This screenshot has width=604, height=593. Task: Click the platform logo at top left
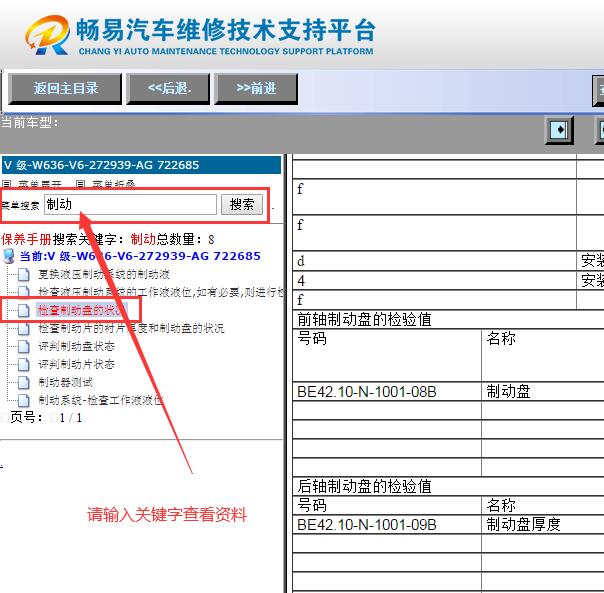tap(48, 35)
